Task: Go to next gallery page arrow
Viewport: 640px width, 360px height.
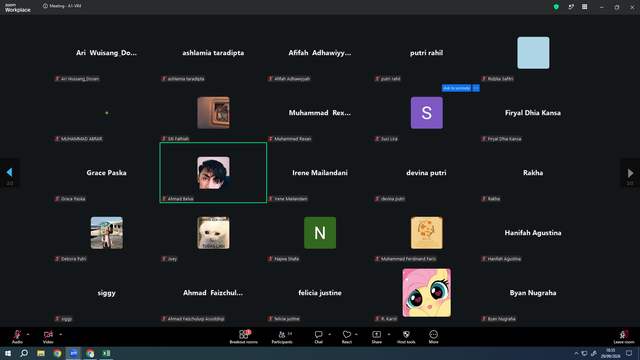Action: [x=630, y=173]
